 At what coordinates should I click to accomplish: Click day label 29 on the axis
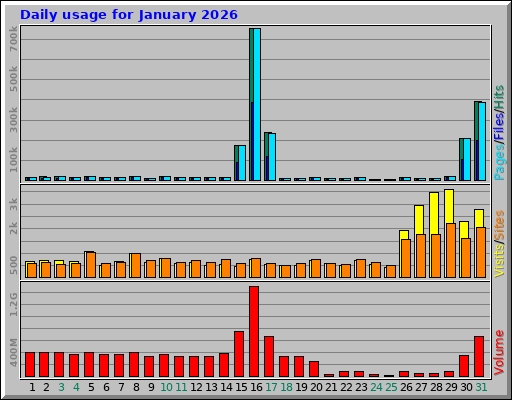click(451, 387)
